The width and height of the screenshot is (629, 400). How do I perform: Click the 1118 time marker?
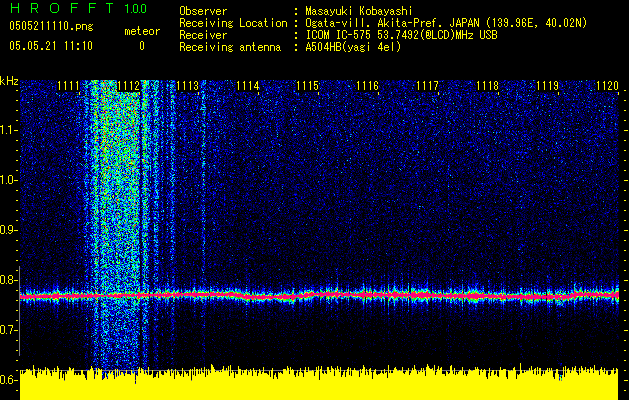(488, 86)
